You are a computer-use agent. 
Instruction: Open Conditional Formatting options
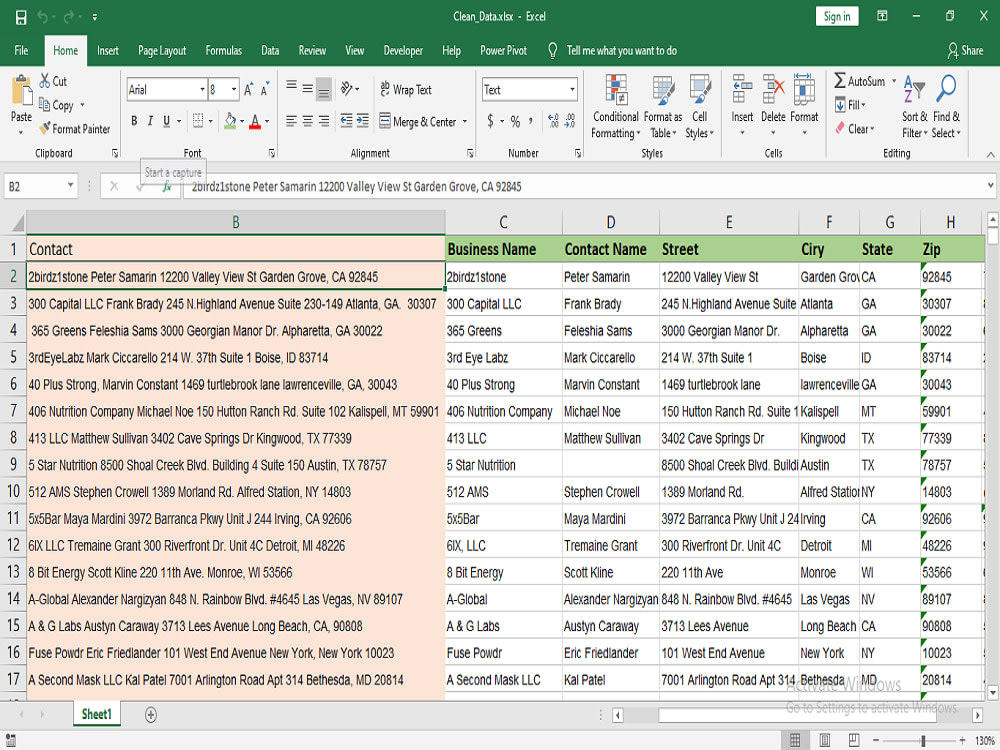click(615, 105)
